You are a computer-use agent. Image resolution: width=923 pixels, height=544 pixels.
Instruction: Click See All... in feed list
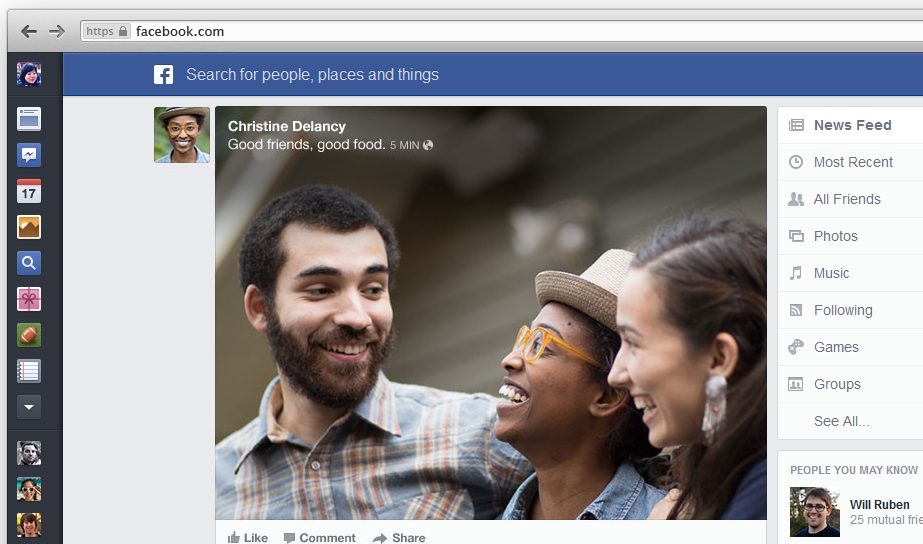pos(841,422)
